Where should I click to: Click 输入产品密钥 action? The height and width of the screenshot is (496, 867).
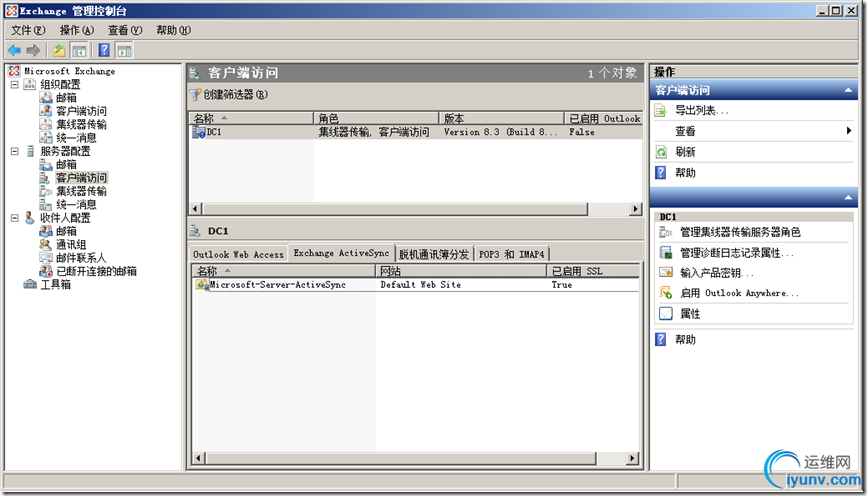click(717, 273)
